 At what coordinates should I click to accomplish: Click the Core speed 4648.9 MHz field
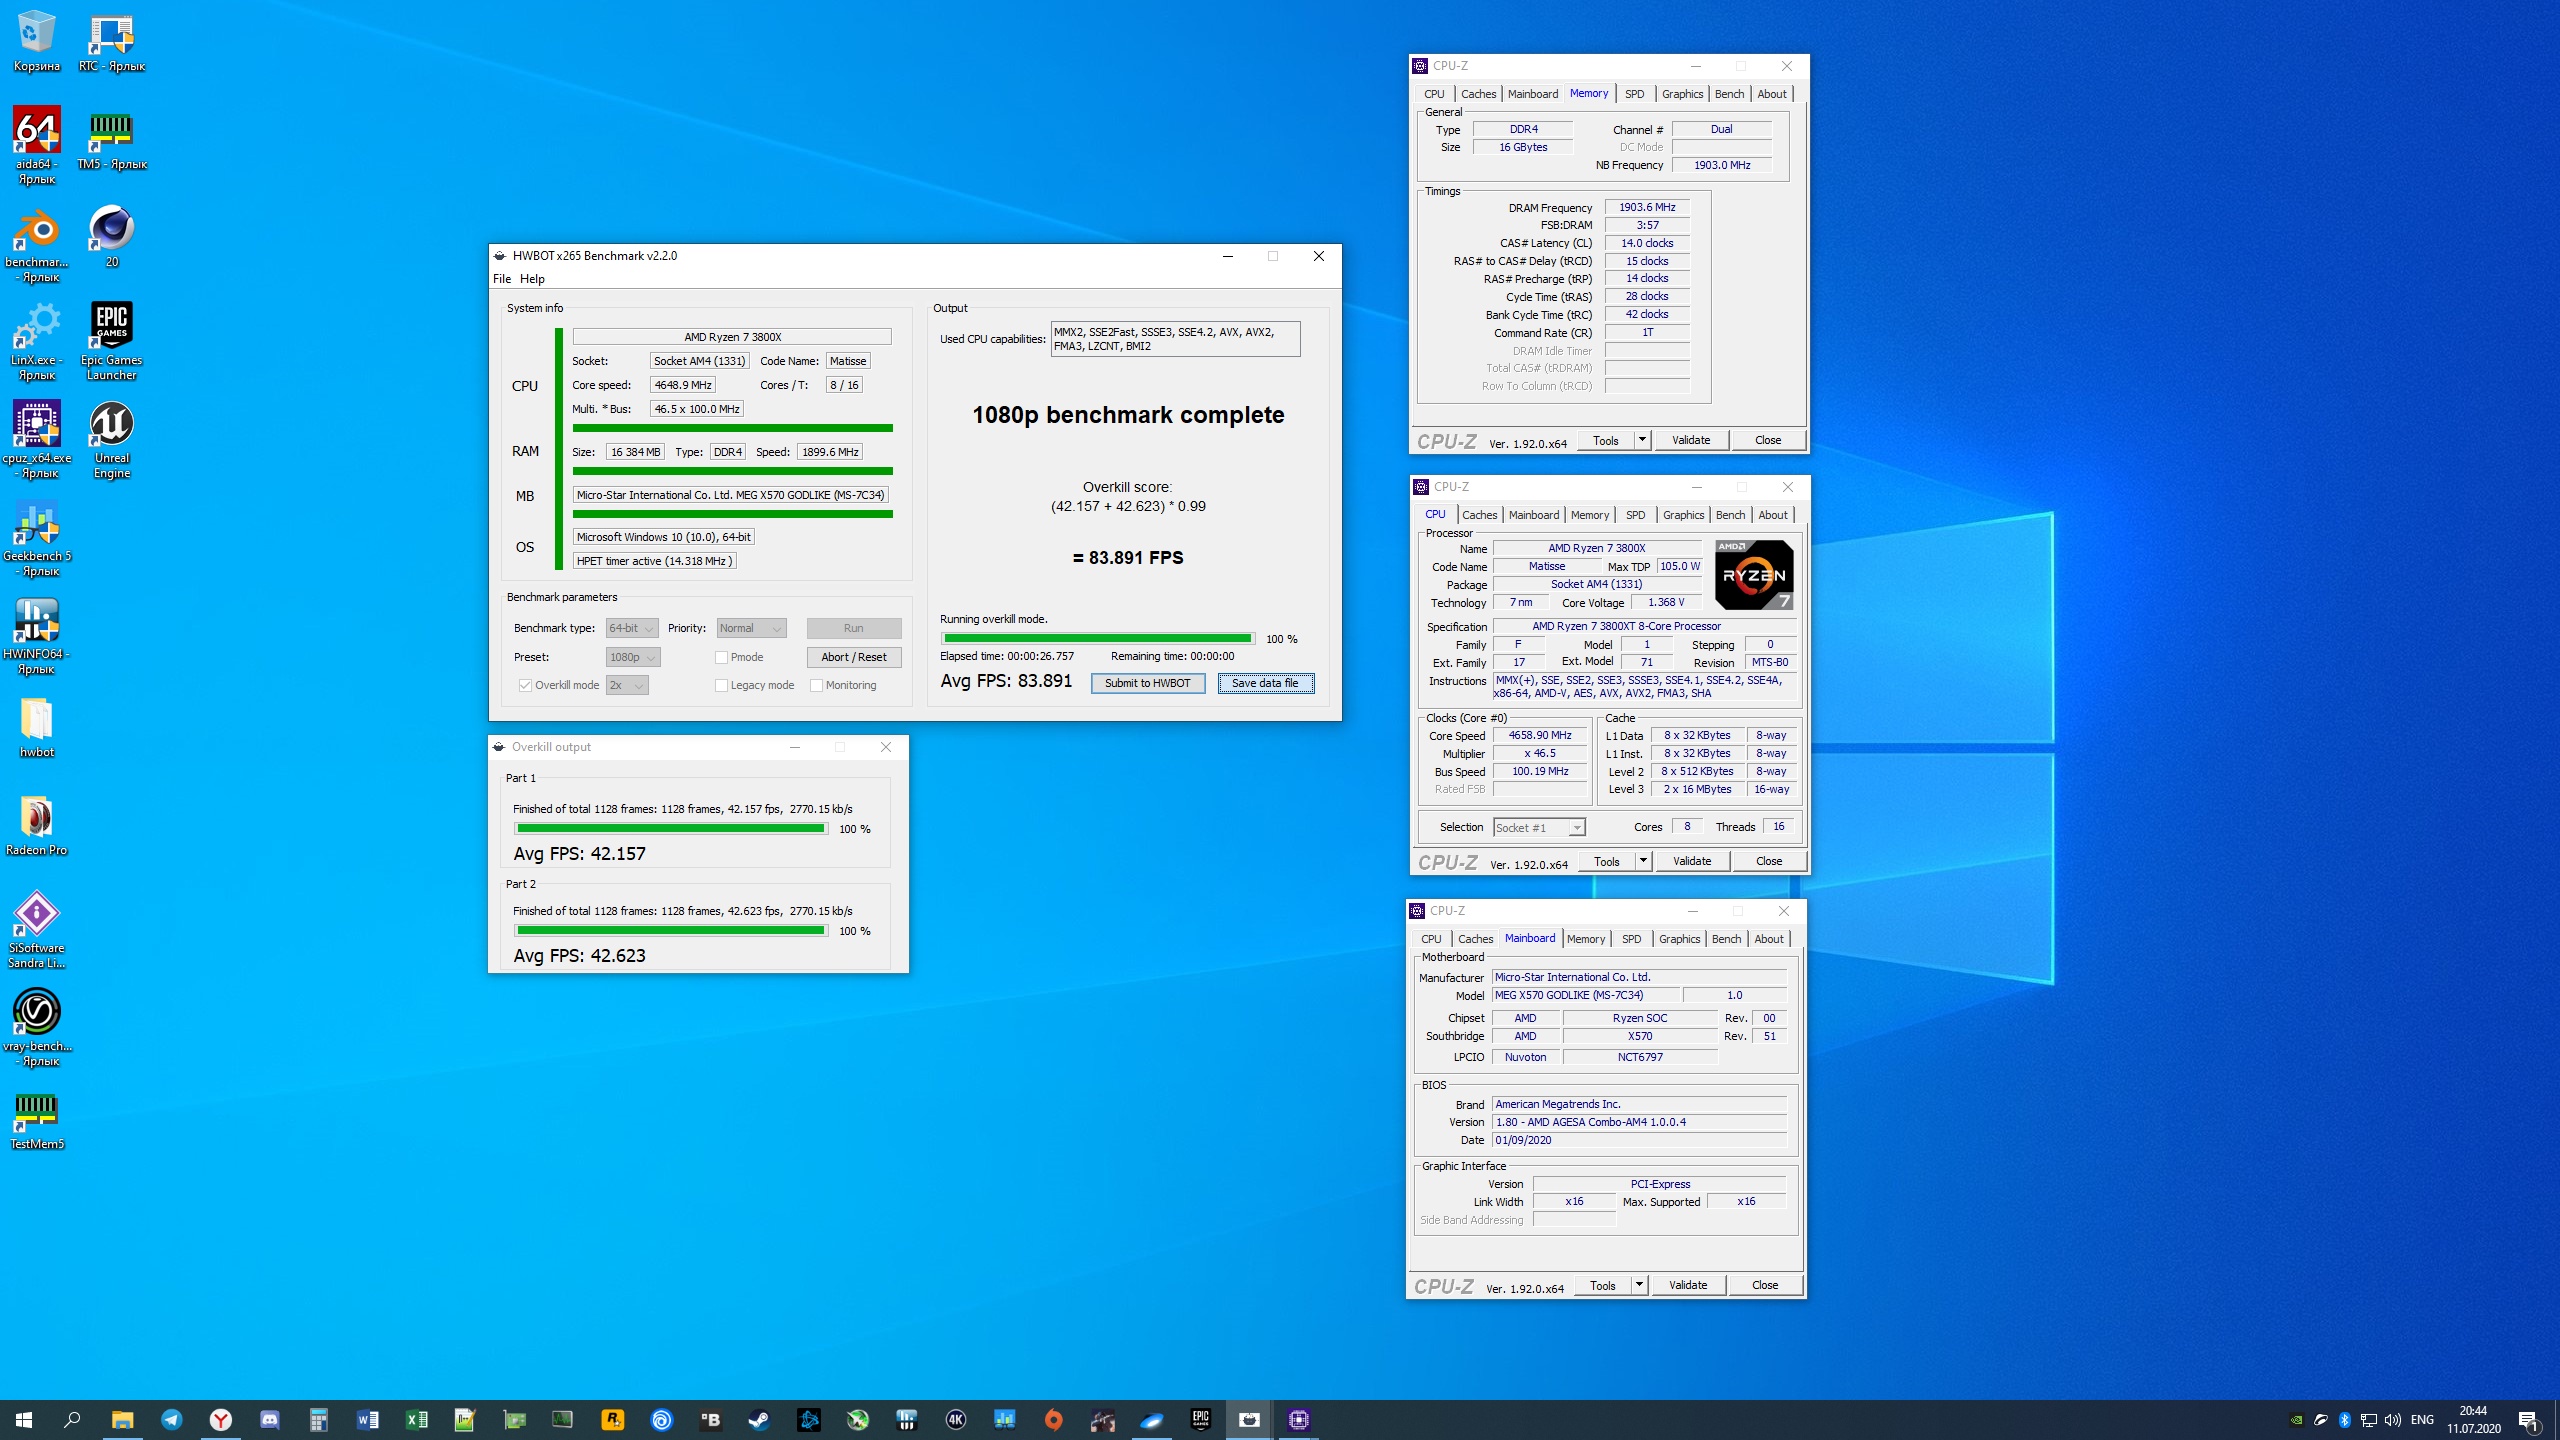click(x=683, y=385)
